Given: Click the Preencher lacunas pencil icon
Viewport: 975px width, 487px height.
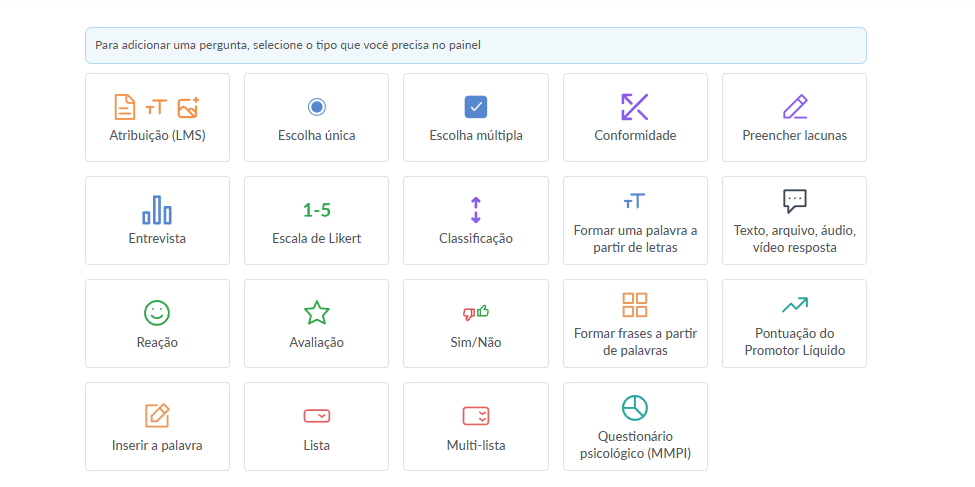Looking at the screenshot, I should (795, 107).
